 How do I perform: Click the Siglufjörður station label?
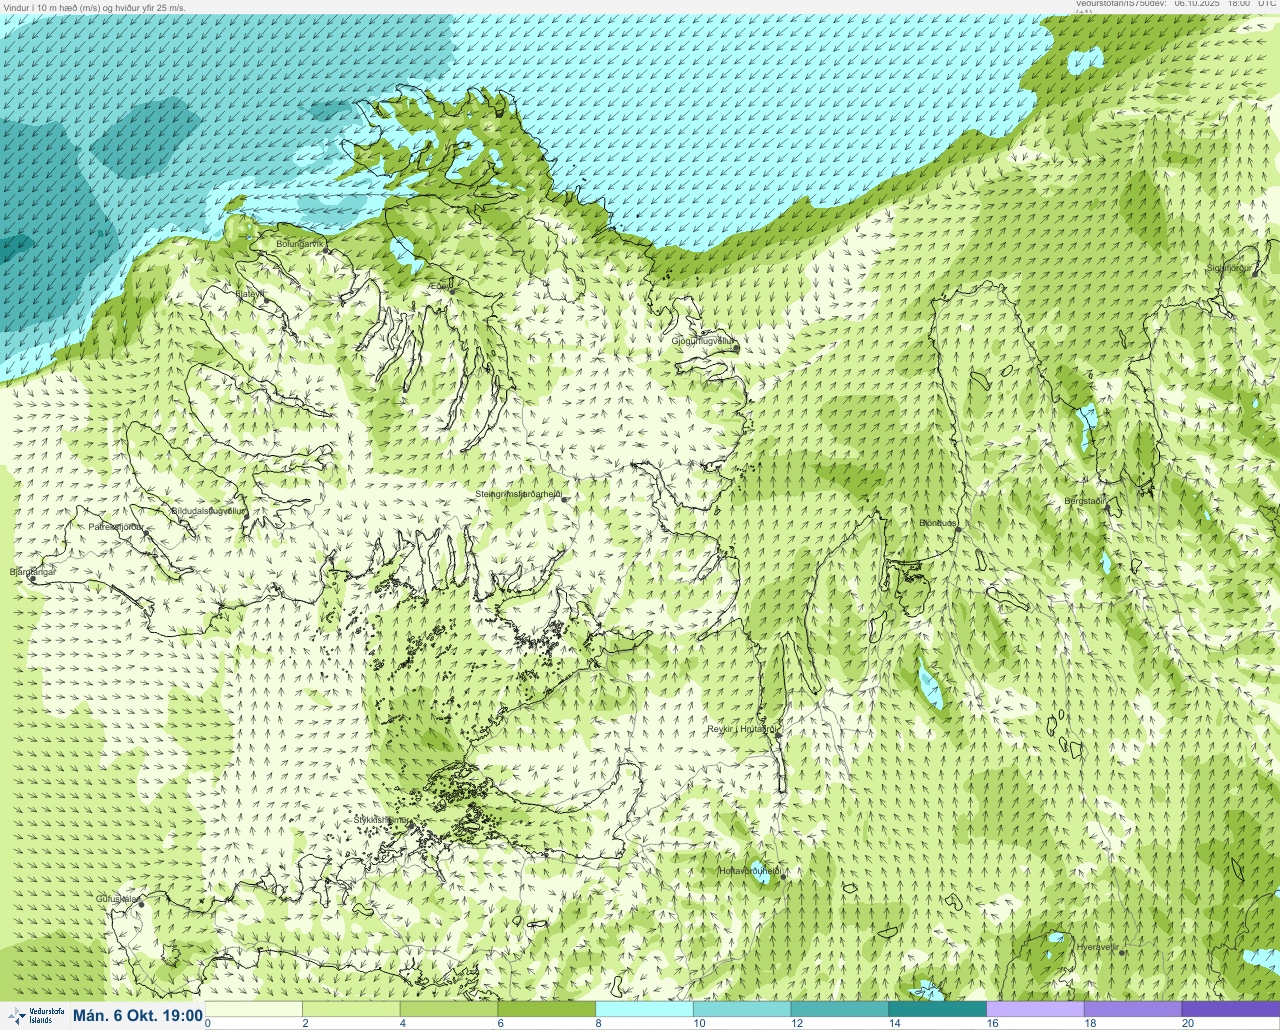click(1228, 268)
